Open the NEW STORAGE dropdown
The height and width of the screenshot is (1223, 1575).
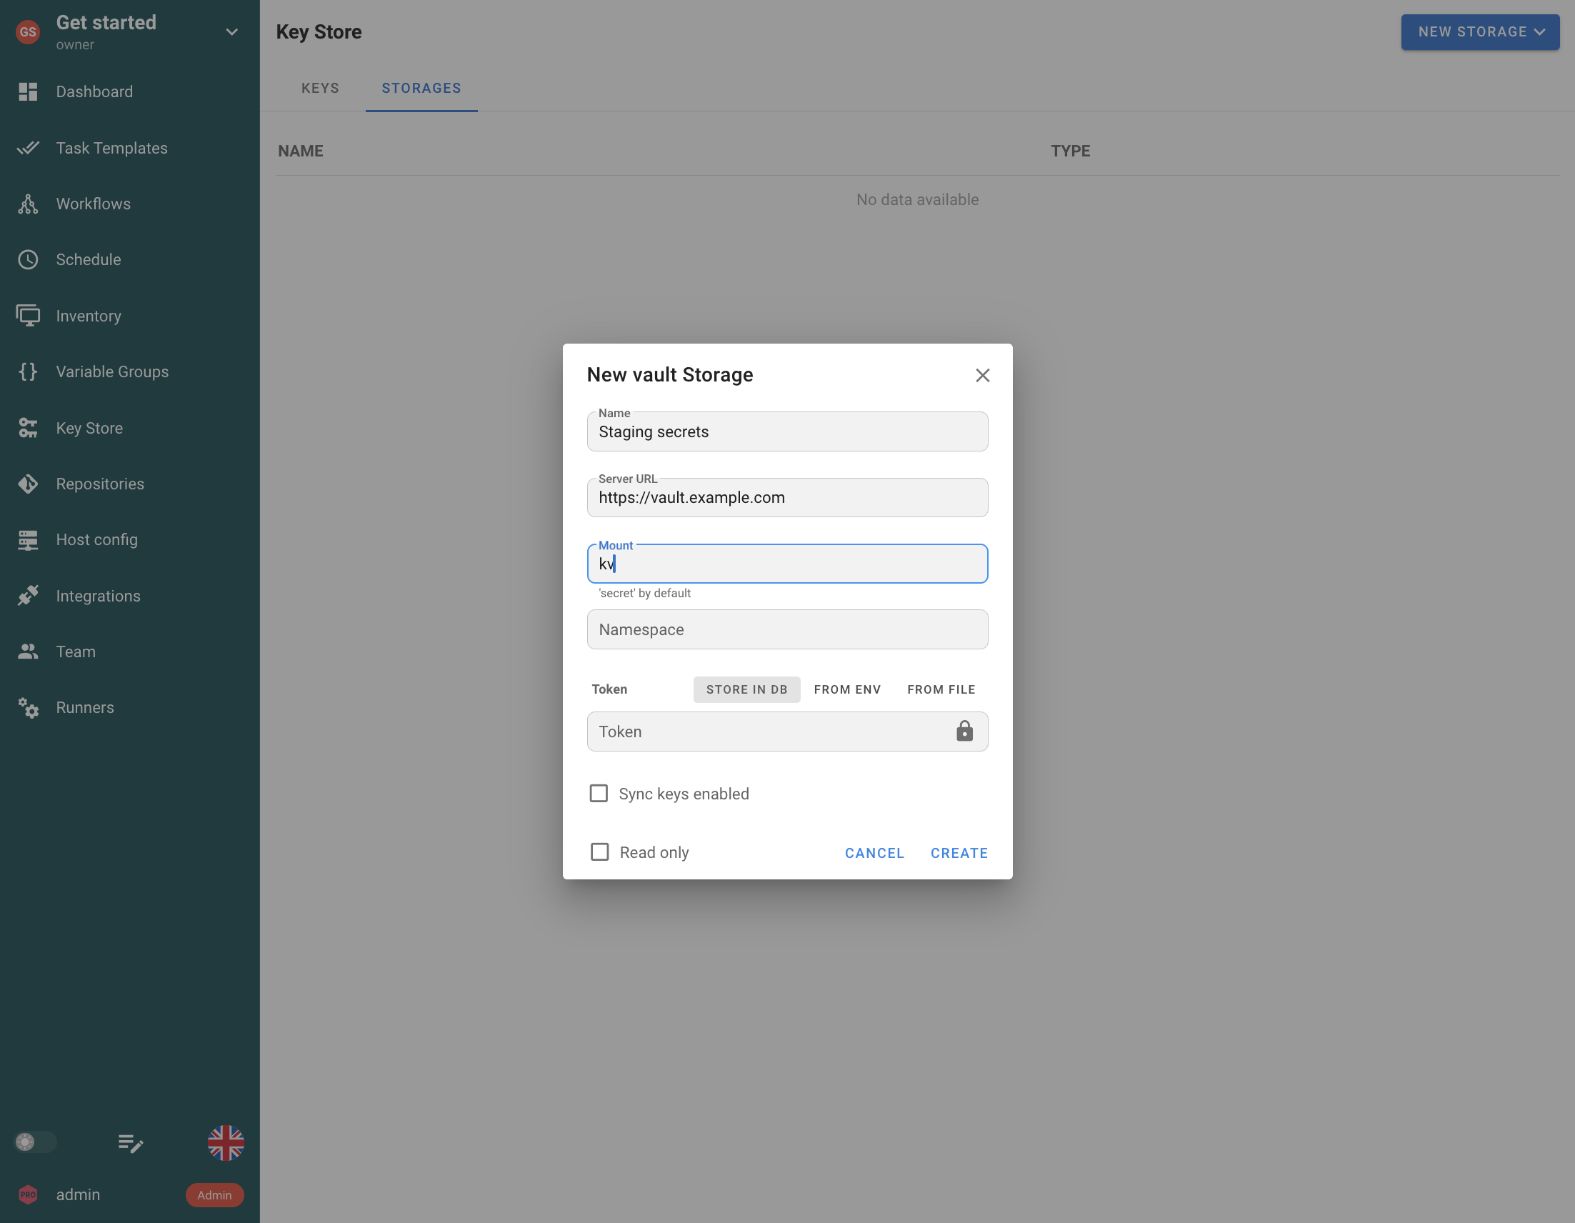coord(1481,32)
